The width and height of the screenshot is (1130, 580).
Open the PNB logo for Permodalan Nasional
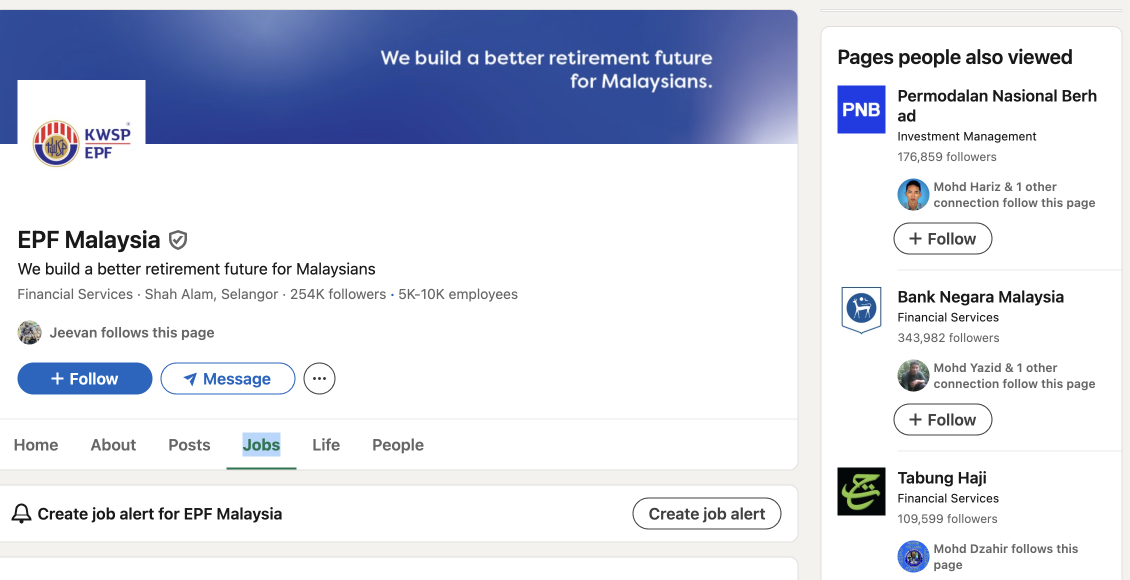(861, 110)
